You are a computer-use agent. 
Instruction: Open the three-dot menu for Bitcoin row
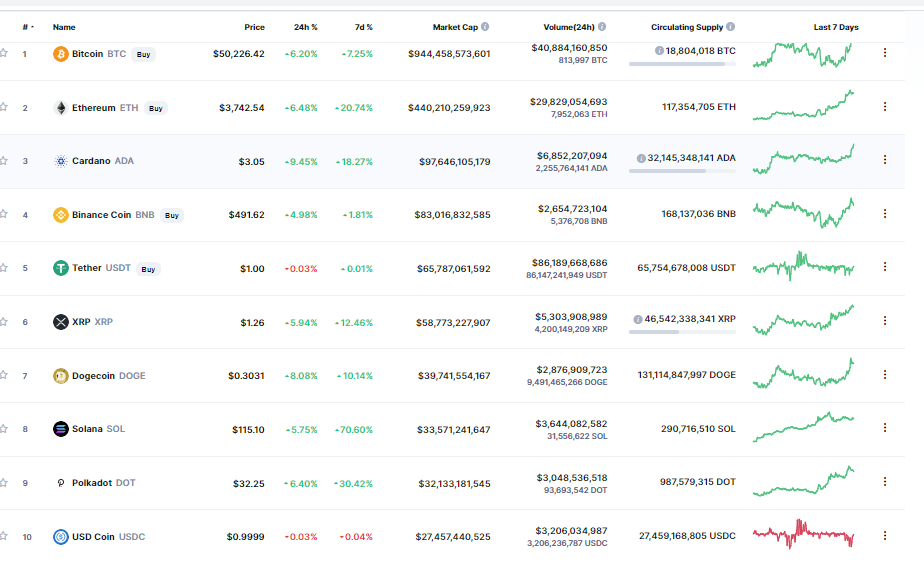click(x=885, y=52)
